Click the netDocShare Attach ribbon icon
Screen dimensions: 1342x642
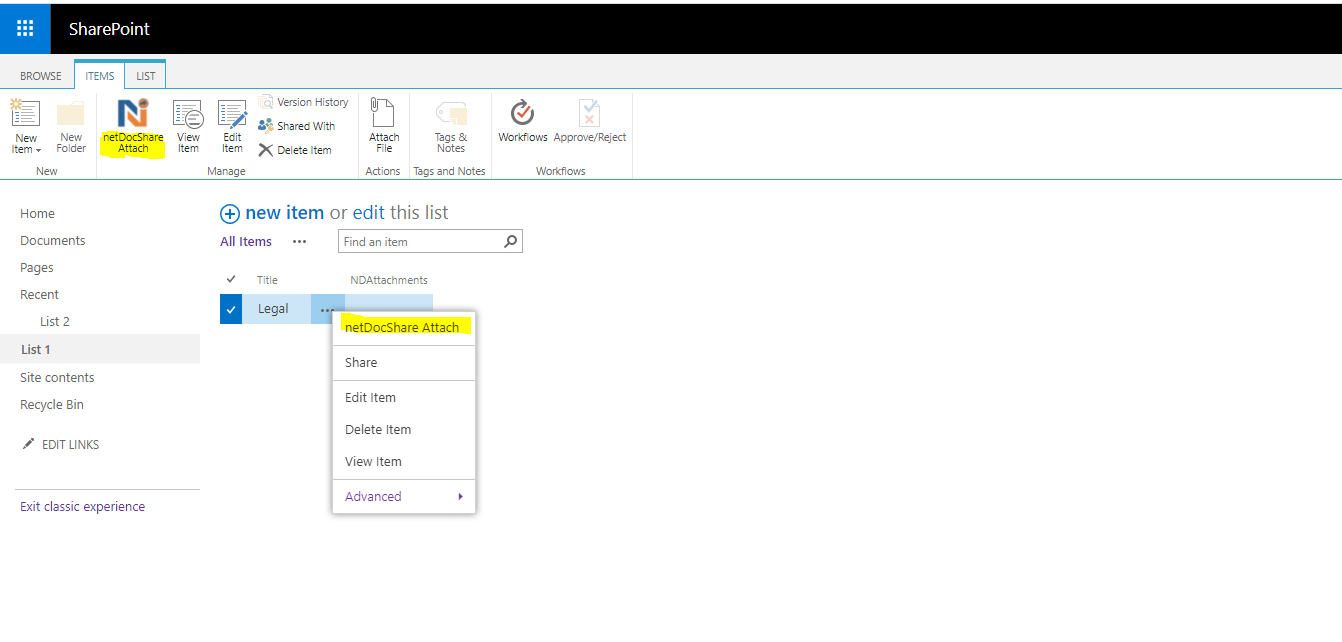tap(133, 113)
